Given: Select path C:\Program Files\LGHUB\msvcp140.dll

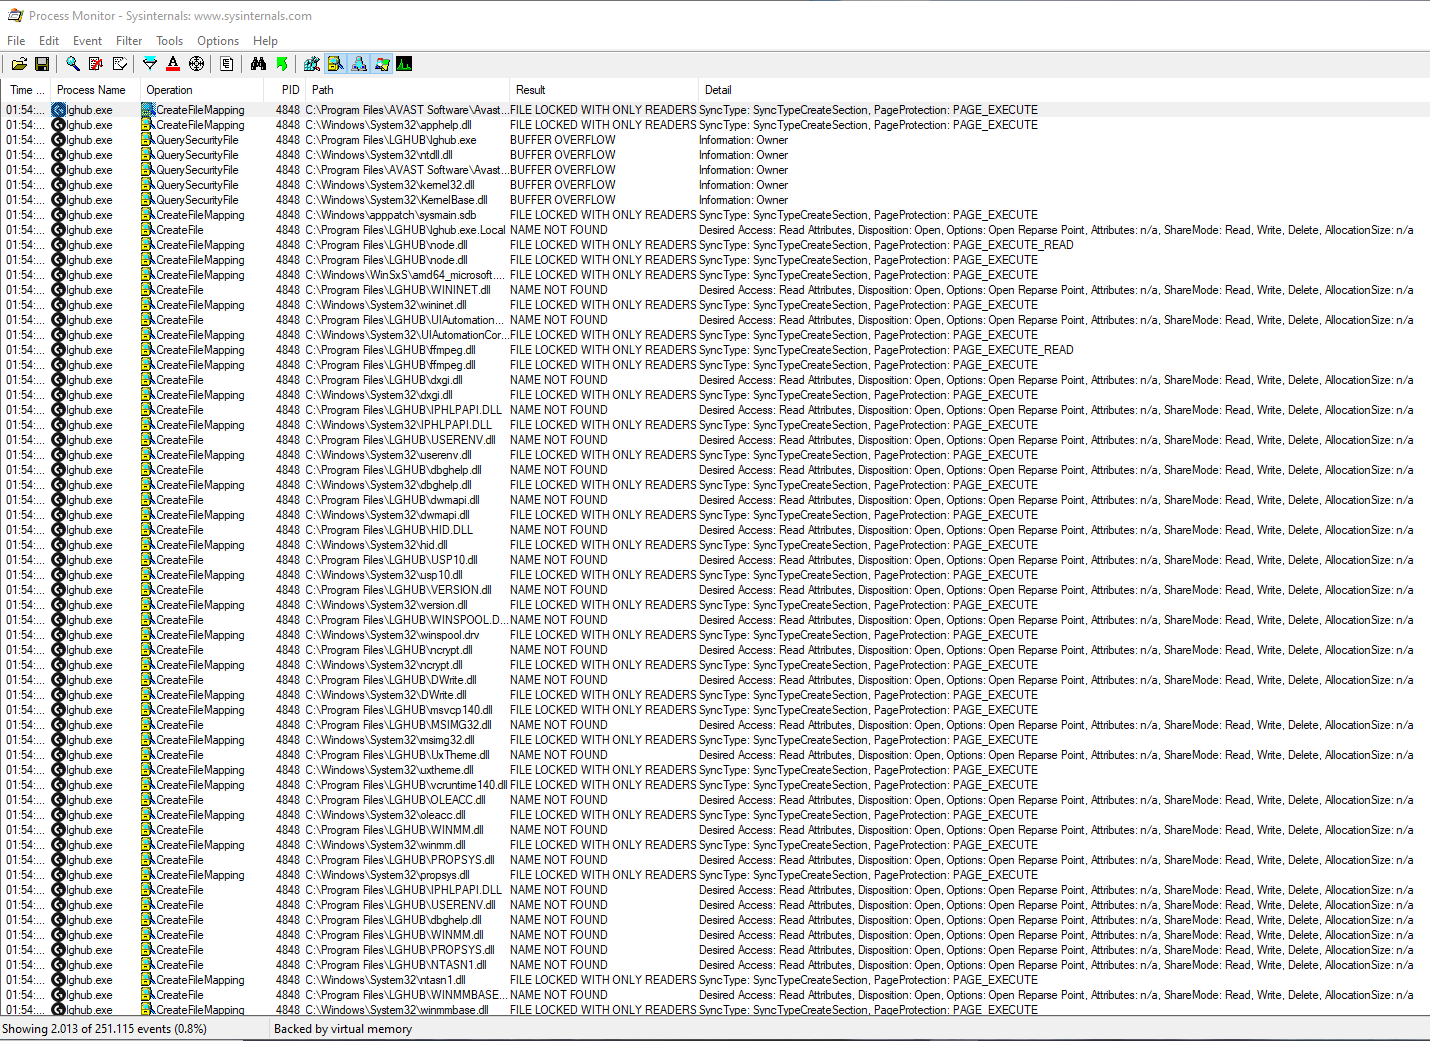Looking at the screenshot, I should pyautogui.click(x=399, y=710).
